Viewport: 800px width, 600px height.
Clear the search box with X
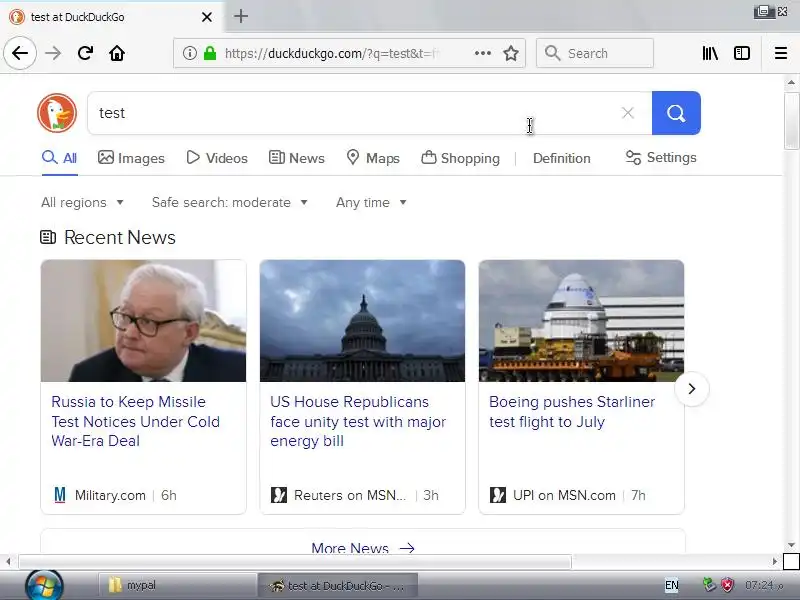coord(628,113)
